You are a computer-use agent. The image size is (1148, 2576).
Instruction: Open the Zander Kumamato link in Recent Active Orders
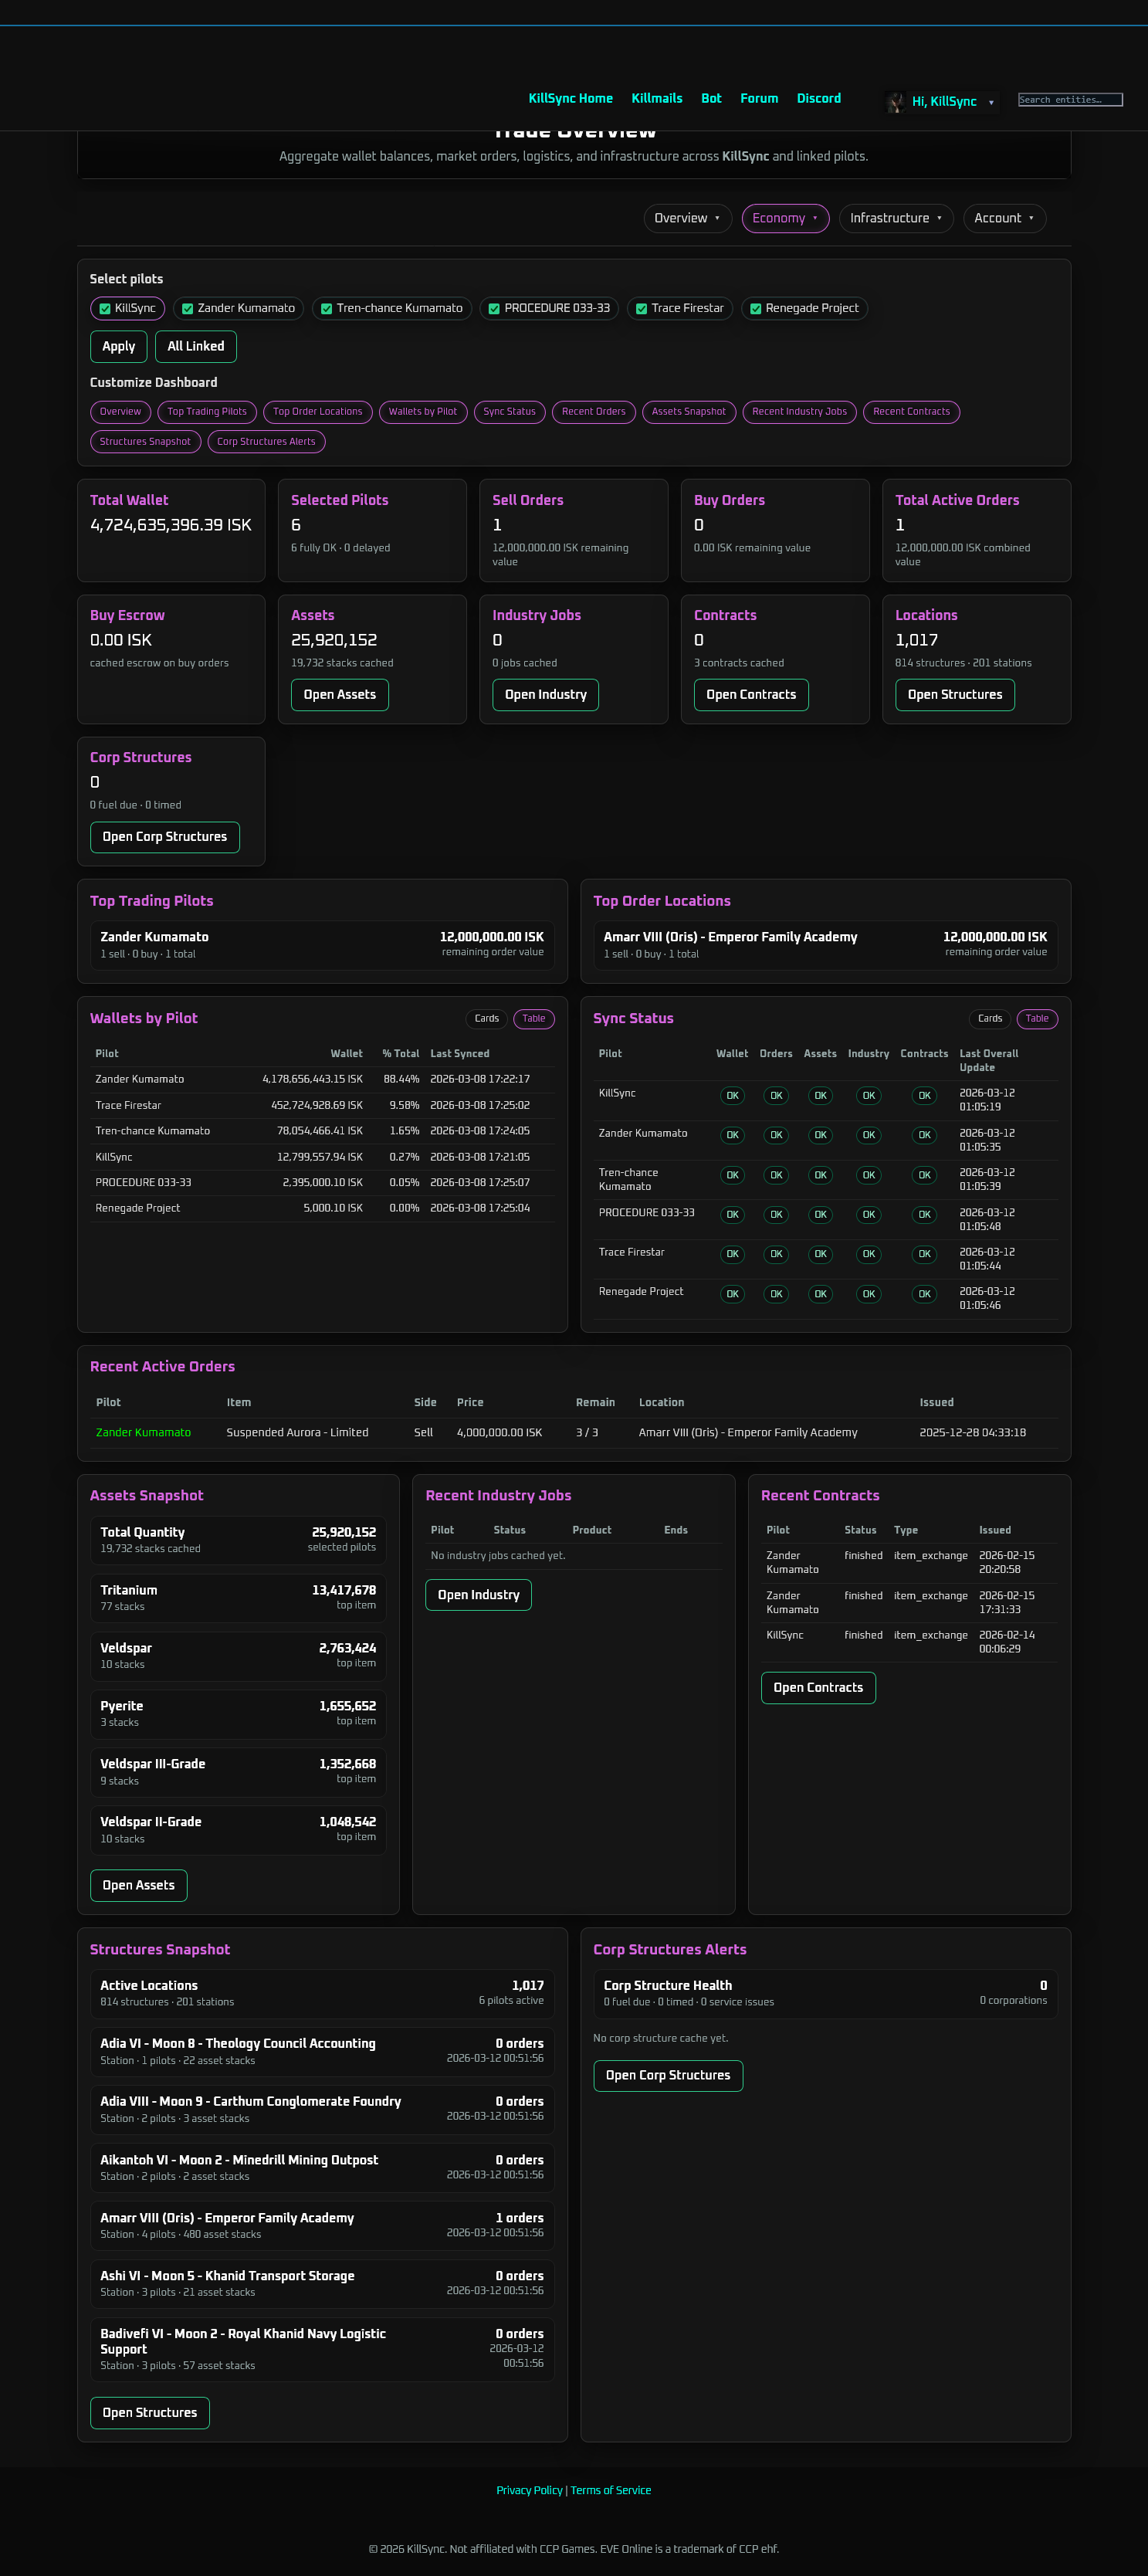(x=143, y=1432)
